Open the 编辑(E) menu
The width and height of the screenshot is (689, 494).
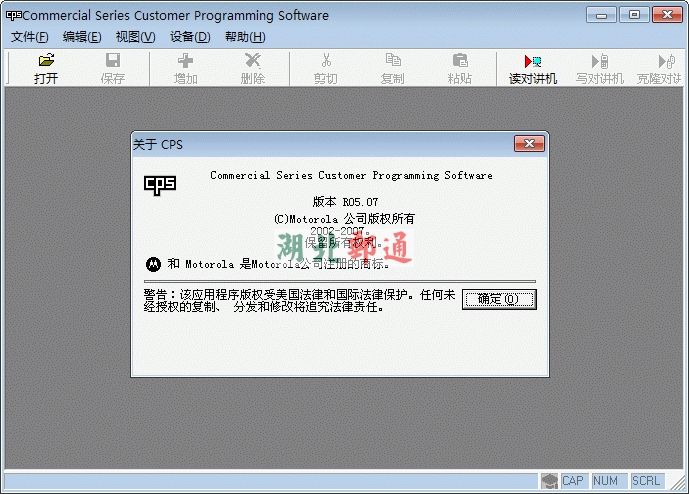(82, 37)
